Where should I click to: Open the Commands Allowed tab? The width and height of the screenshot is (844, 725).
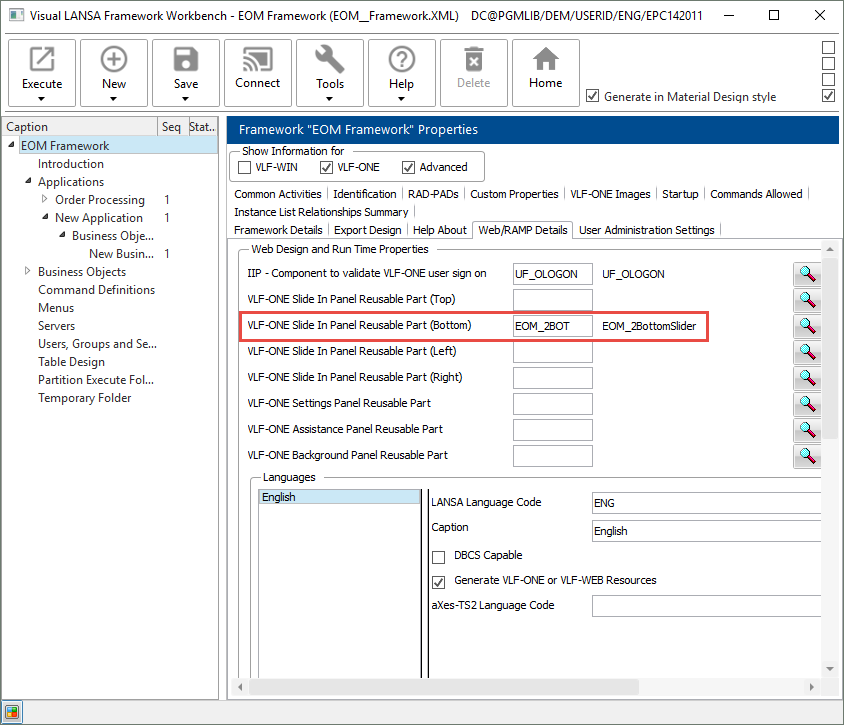pos(756,194)
